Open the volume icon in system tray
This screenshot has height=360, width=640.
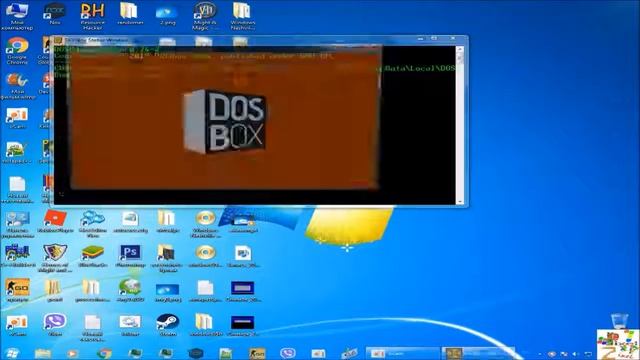click(x=576, y=354)
